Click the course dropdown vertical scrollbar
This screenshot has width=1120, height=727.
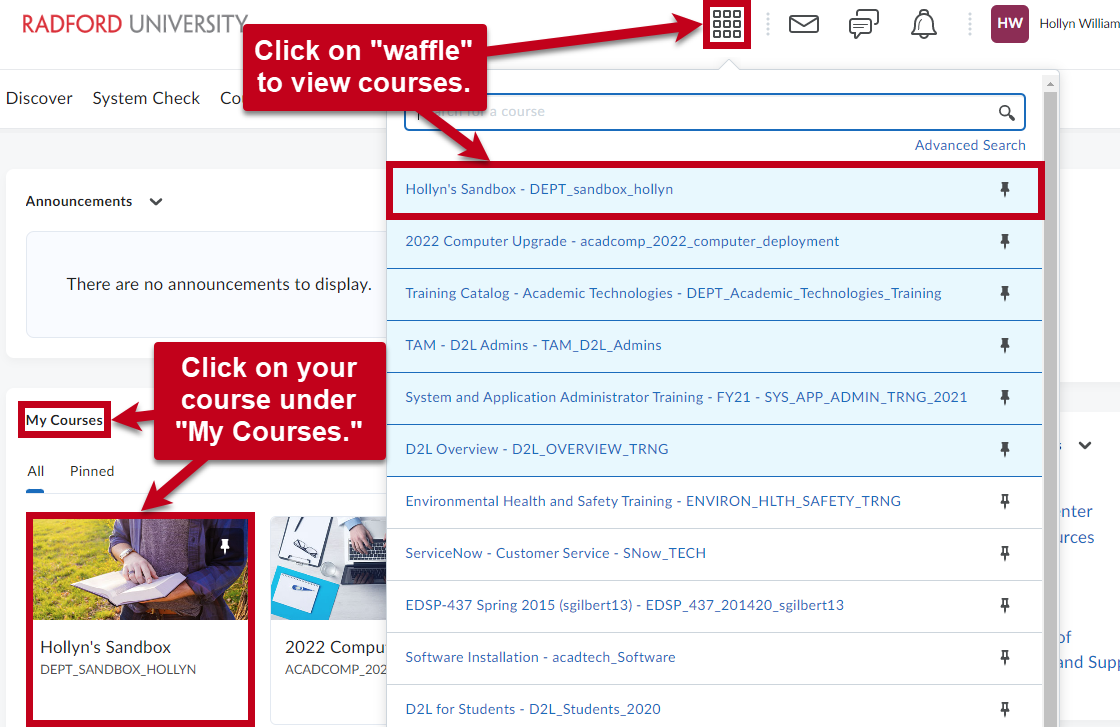[x=1051, y=400]
